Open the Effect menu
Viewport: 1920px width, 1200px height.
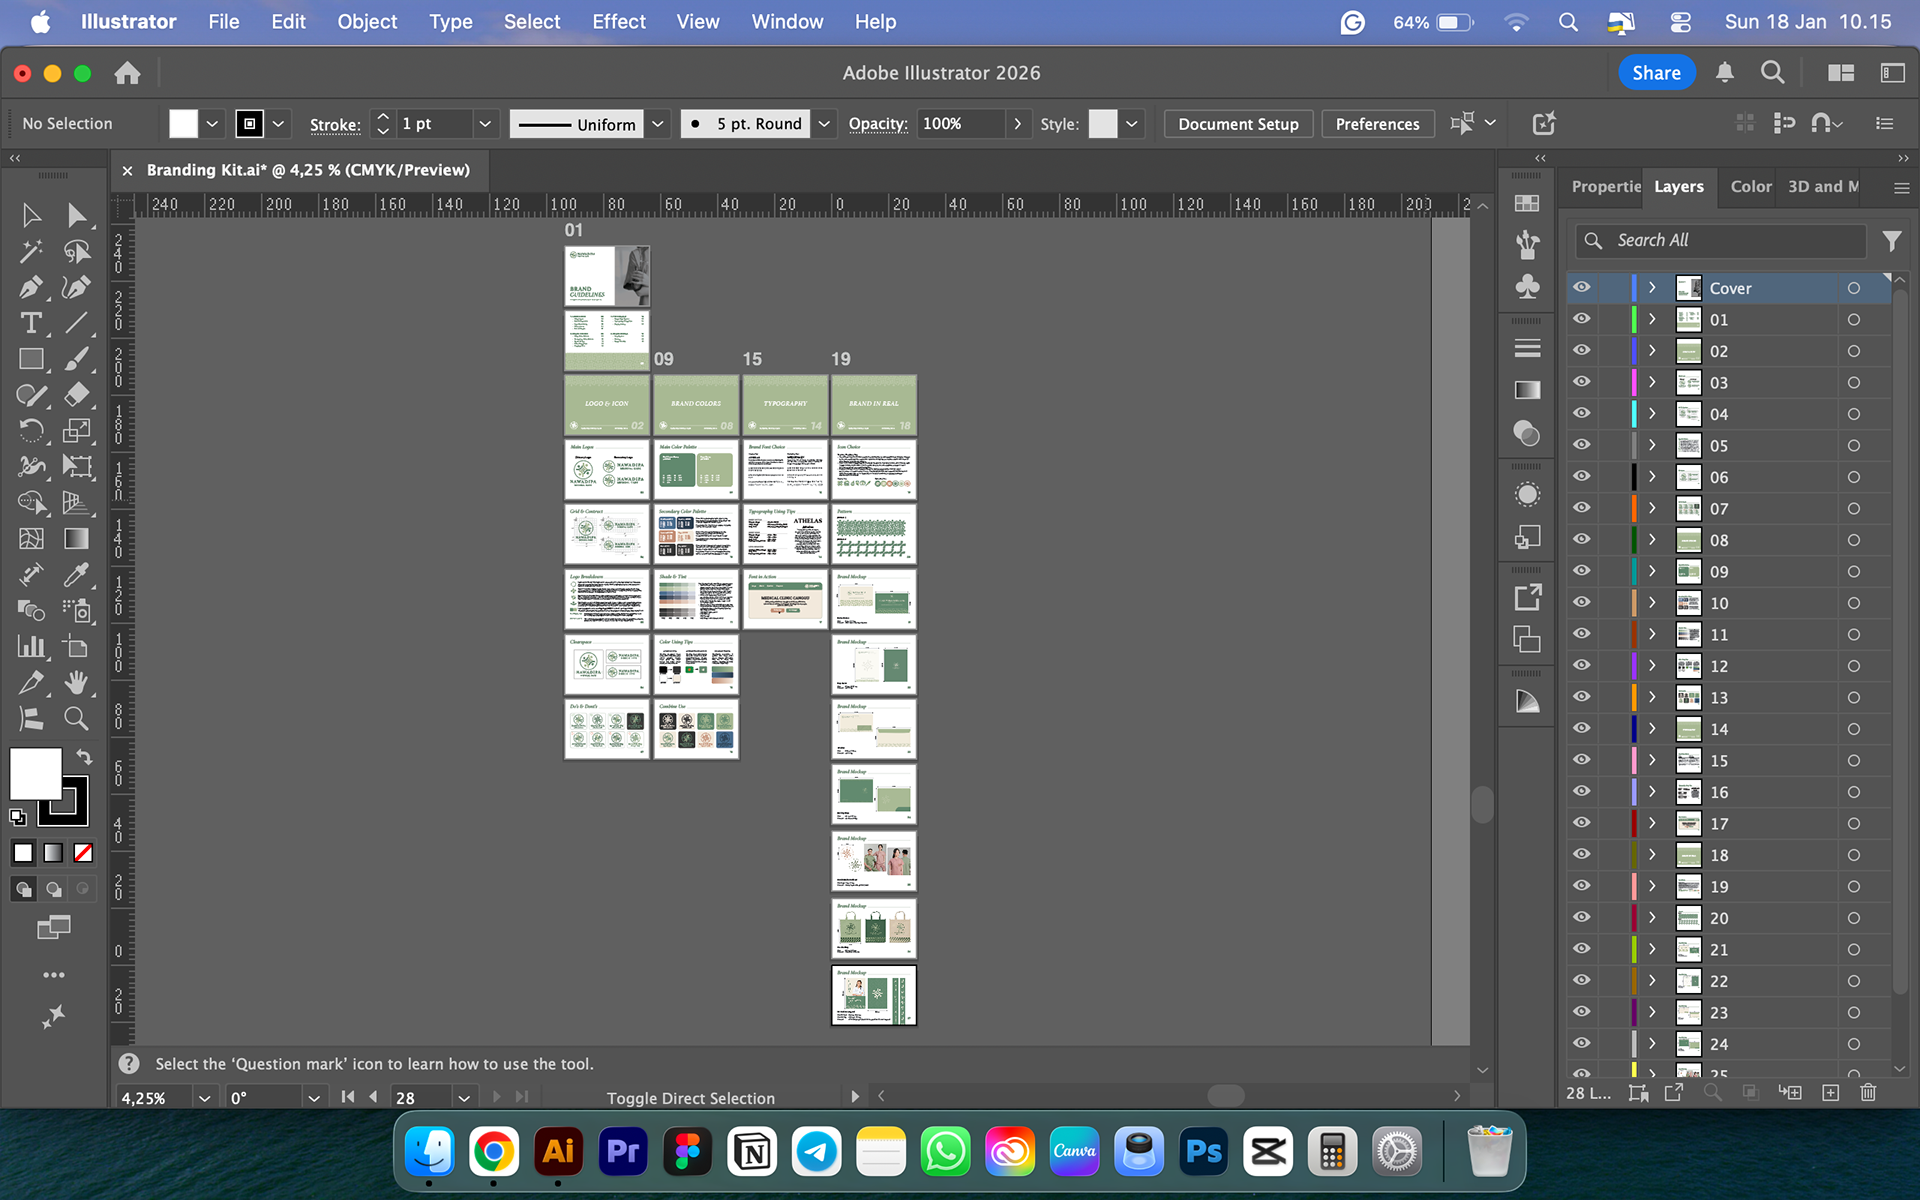click(618, 22)
